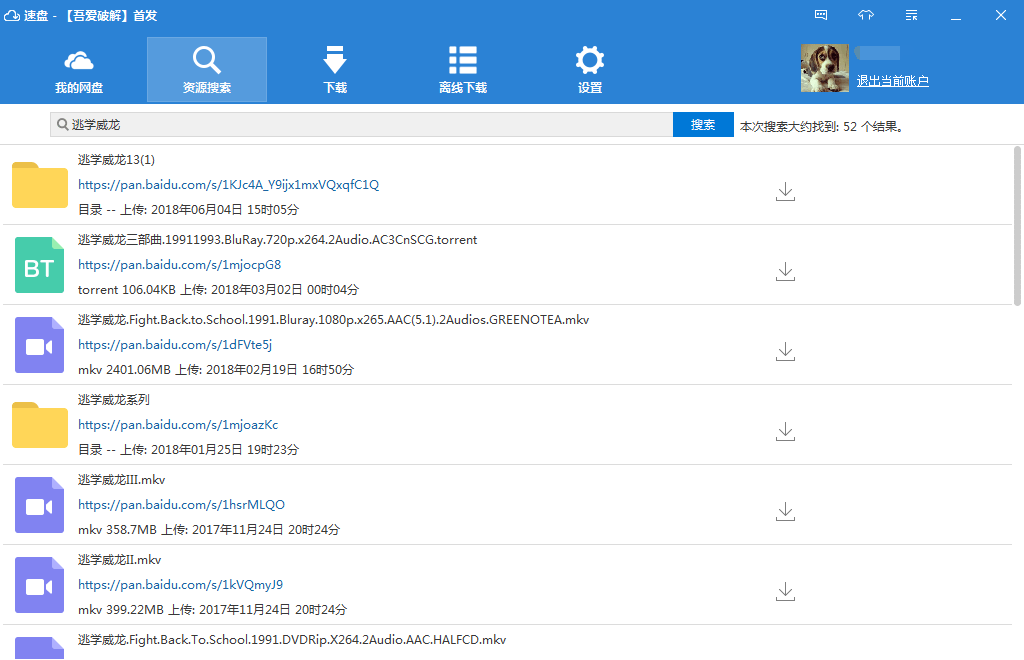The image size is (1024, 660).
Task: Download 逃学威龙III.mkv
Action: [x=785, y=511]
